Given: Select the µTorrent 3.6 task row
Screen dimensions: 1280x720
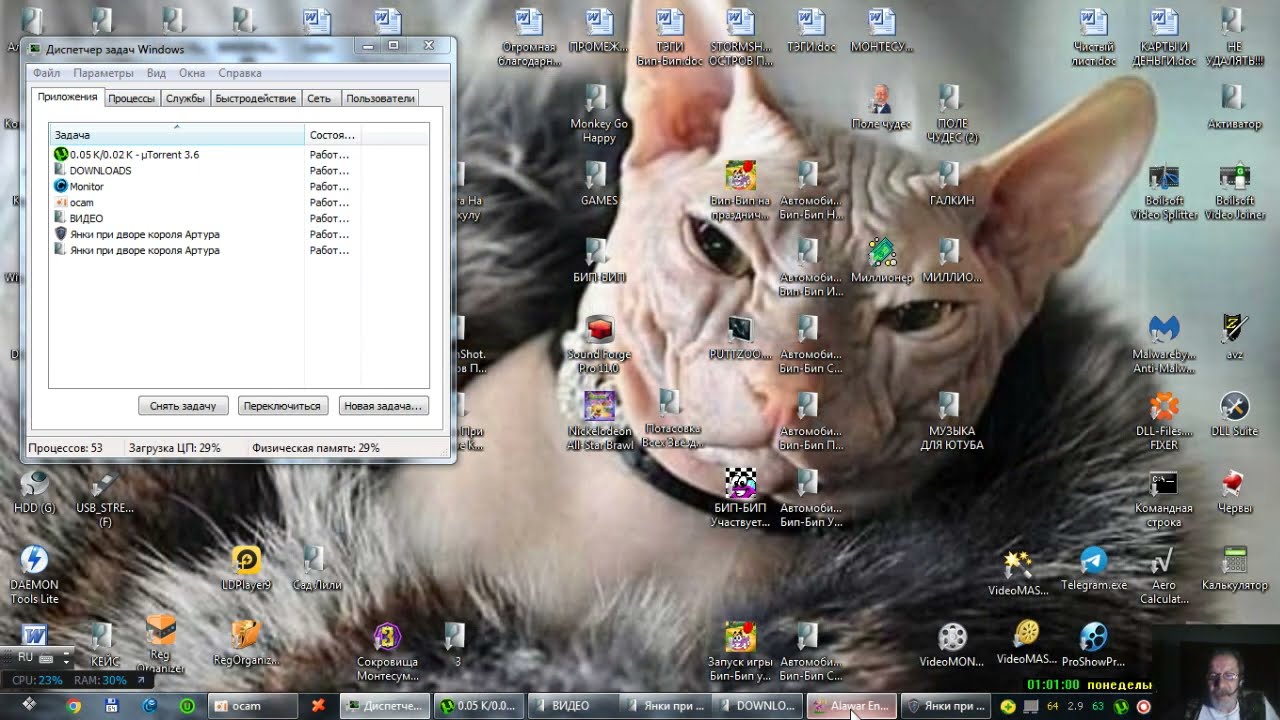Looking at the screenshot, I should (203, 154).
